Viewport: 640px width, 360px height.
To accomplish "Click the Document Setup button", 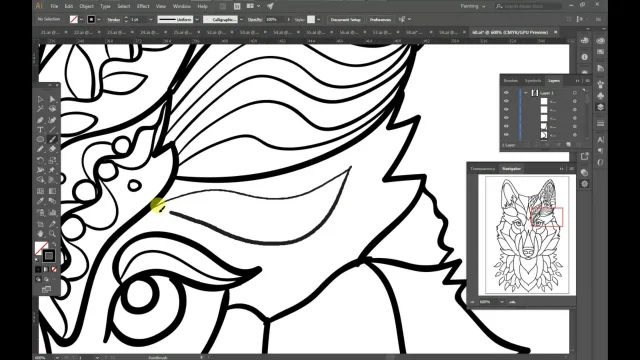I will coord(346,19).
